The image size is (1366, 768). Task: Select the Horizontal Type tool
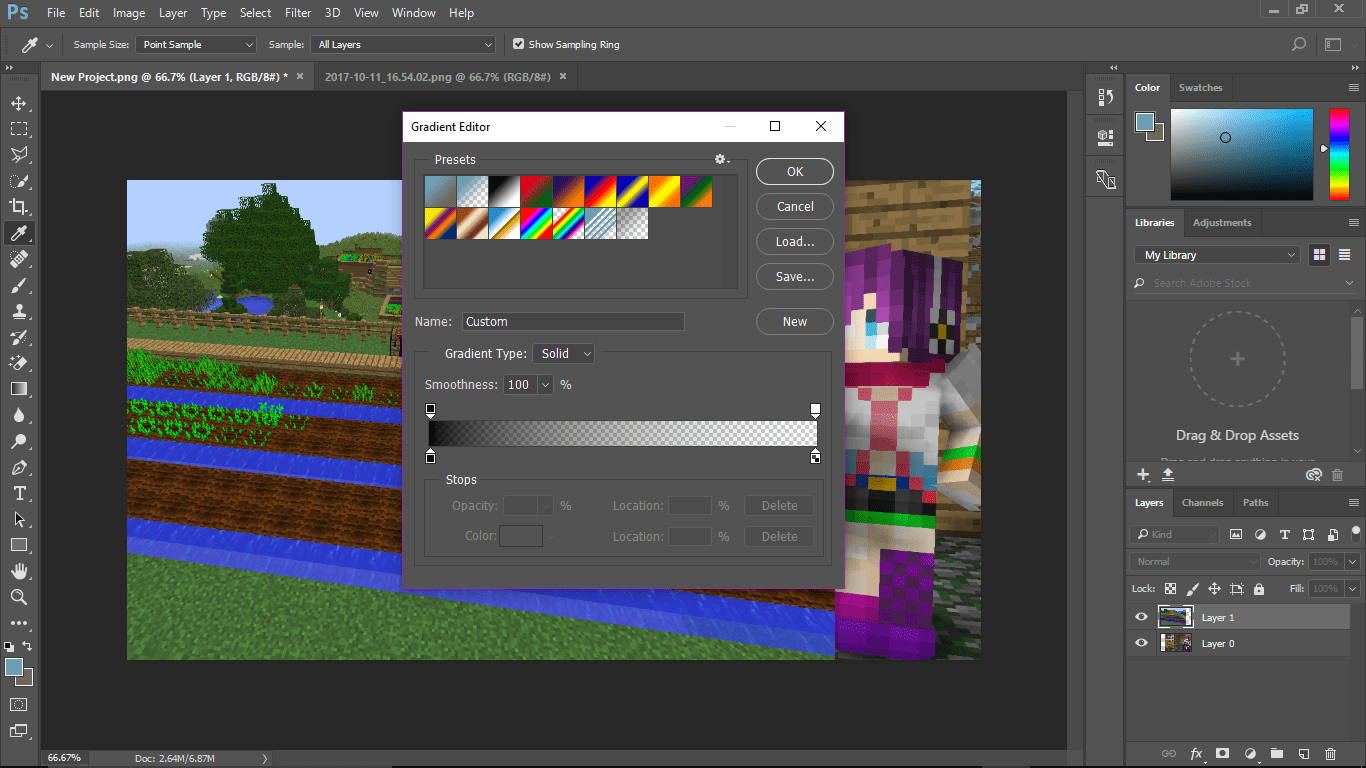[x=19, y=493]
